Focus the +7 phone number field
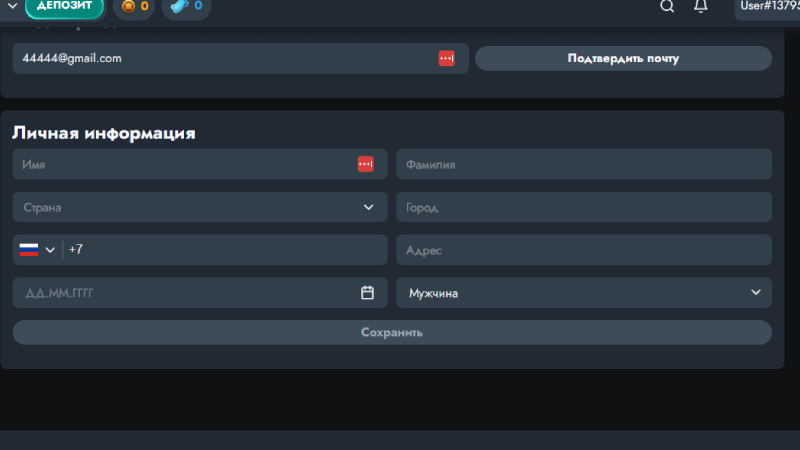800x450 pixels. click(224, 250)
